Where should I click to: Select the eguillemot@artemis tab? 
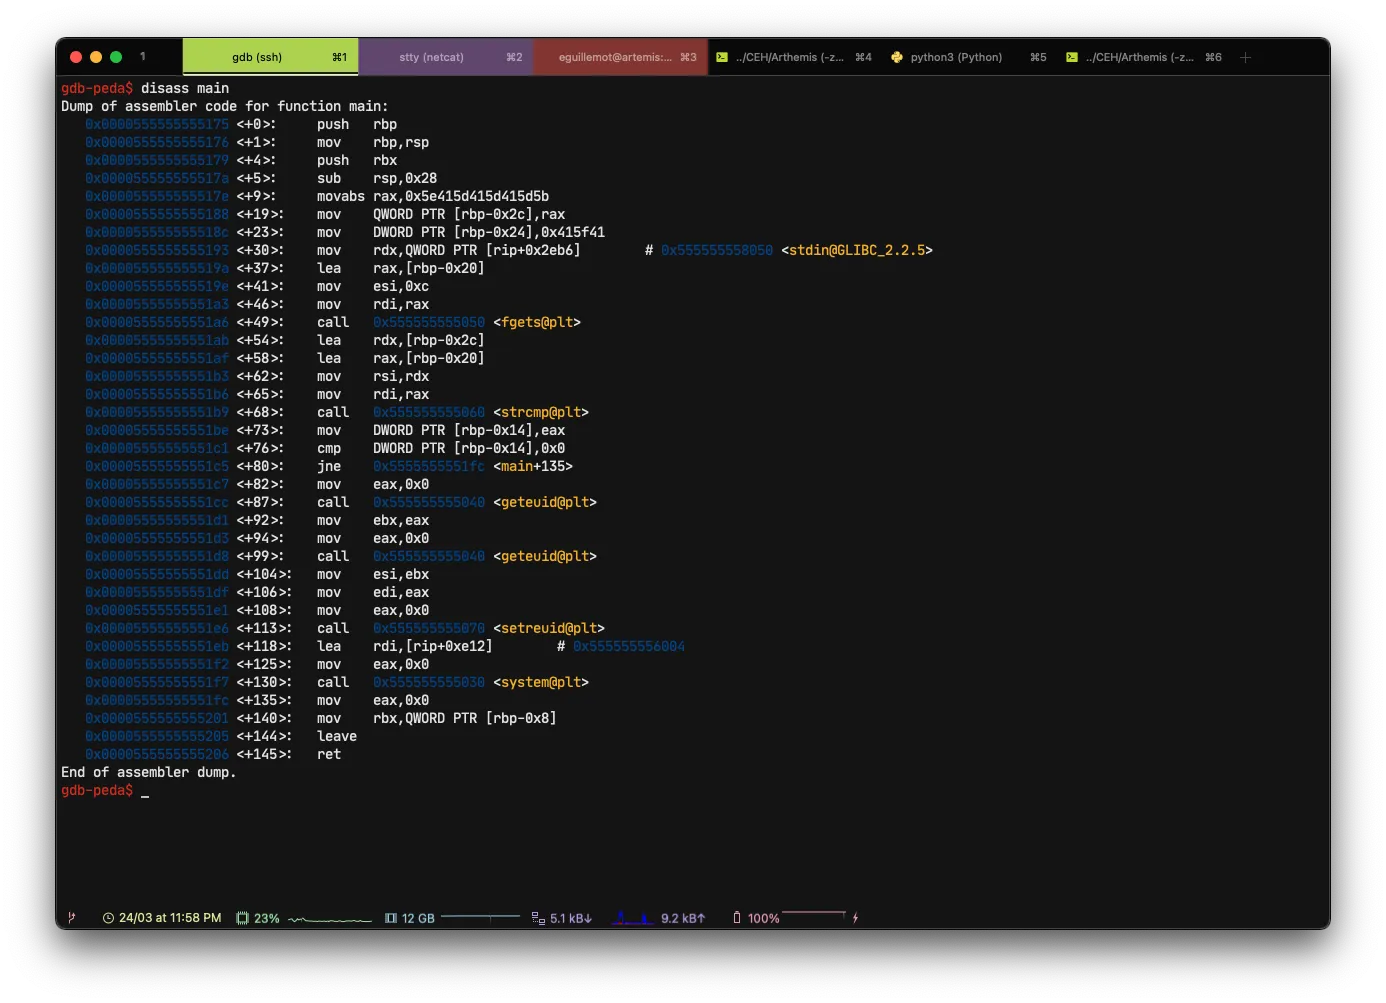coord(620,57)
